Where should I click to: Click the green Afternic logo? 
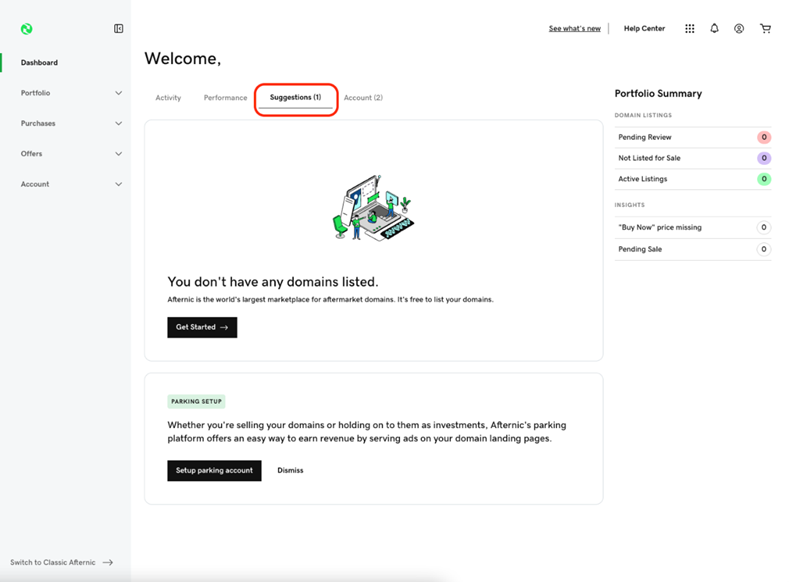(27, 29)
